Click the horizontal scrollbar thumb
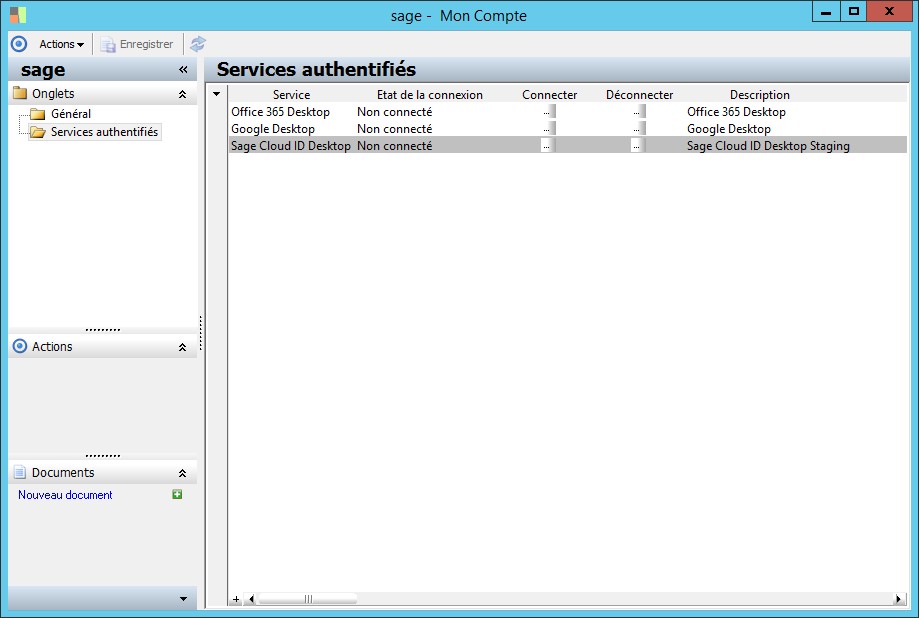This screenshot has height=618, width=919. 308,599
